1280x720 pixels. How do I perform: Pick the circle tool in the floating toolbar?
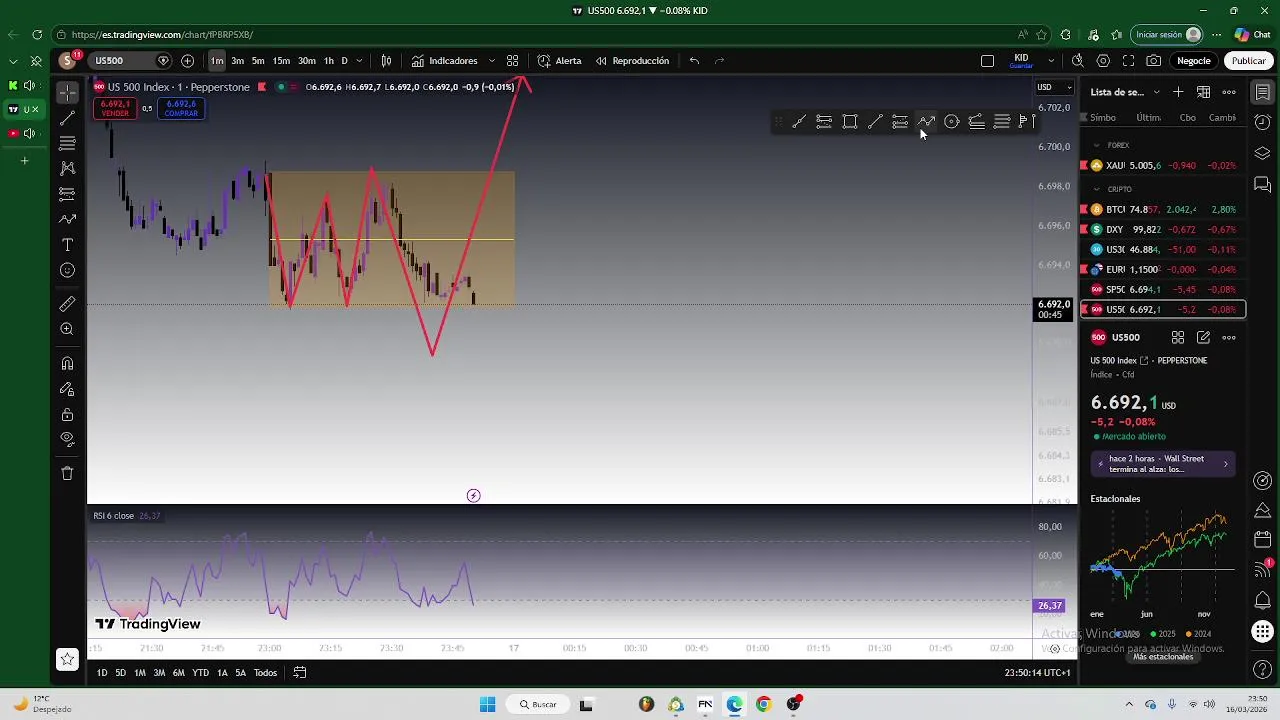952,122
